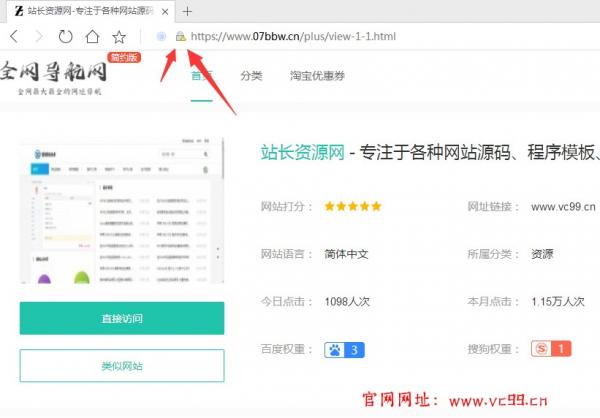Image resolution: width=600 pixels, height=418 pixels.
Task: Click the Sogou weight badge showing 1
Action: pos(551,349)
